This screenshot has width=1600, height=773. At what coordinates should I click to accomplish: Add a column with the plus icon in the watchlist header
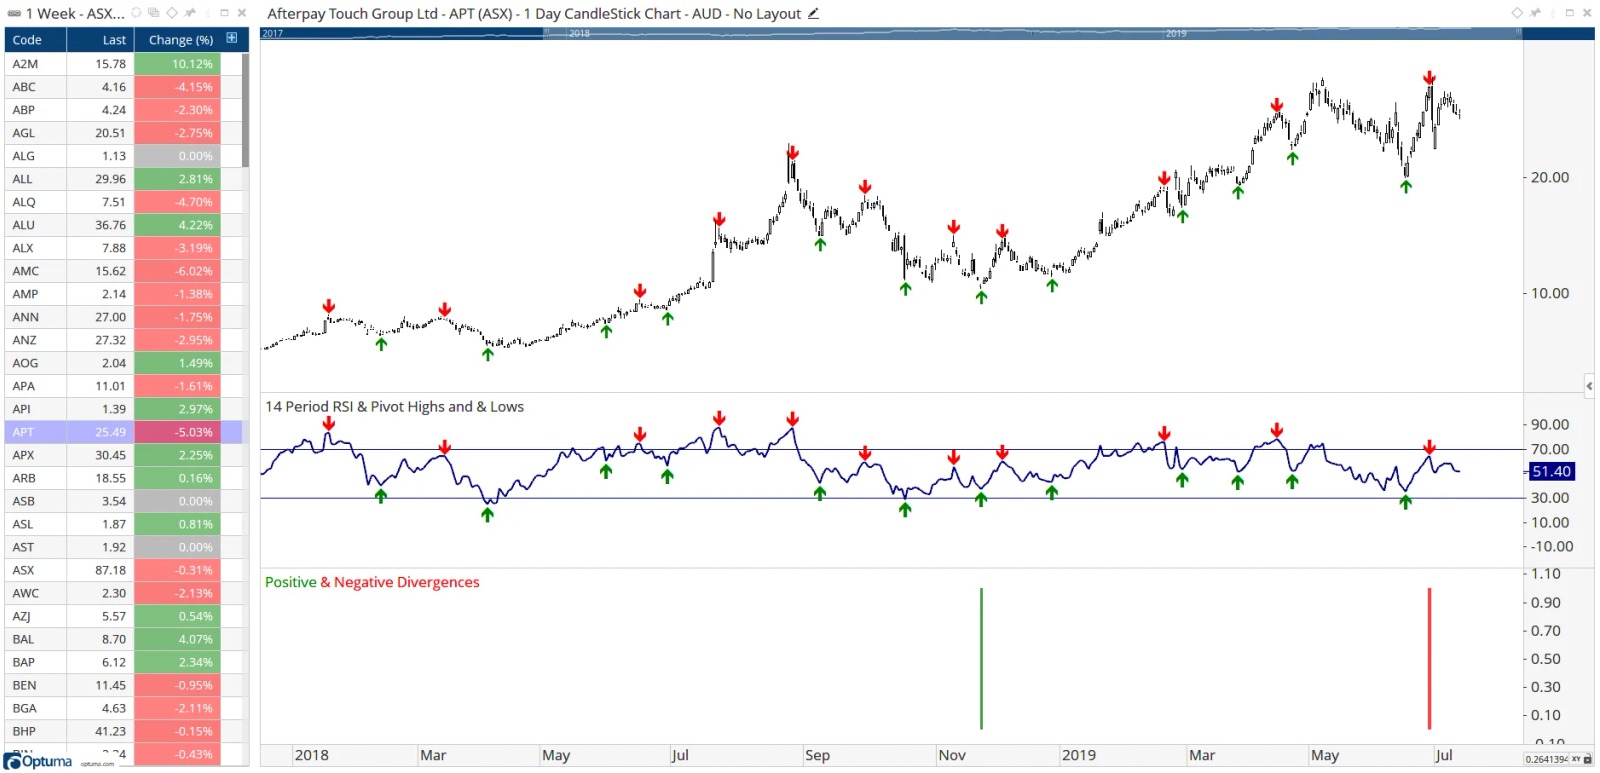(232, 38)
